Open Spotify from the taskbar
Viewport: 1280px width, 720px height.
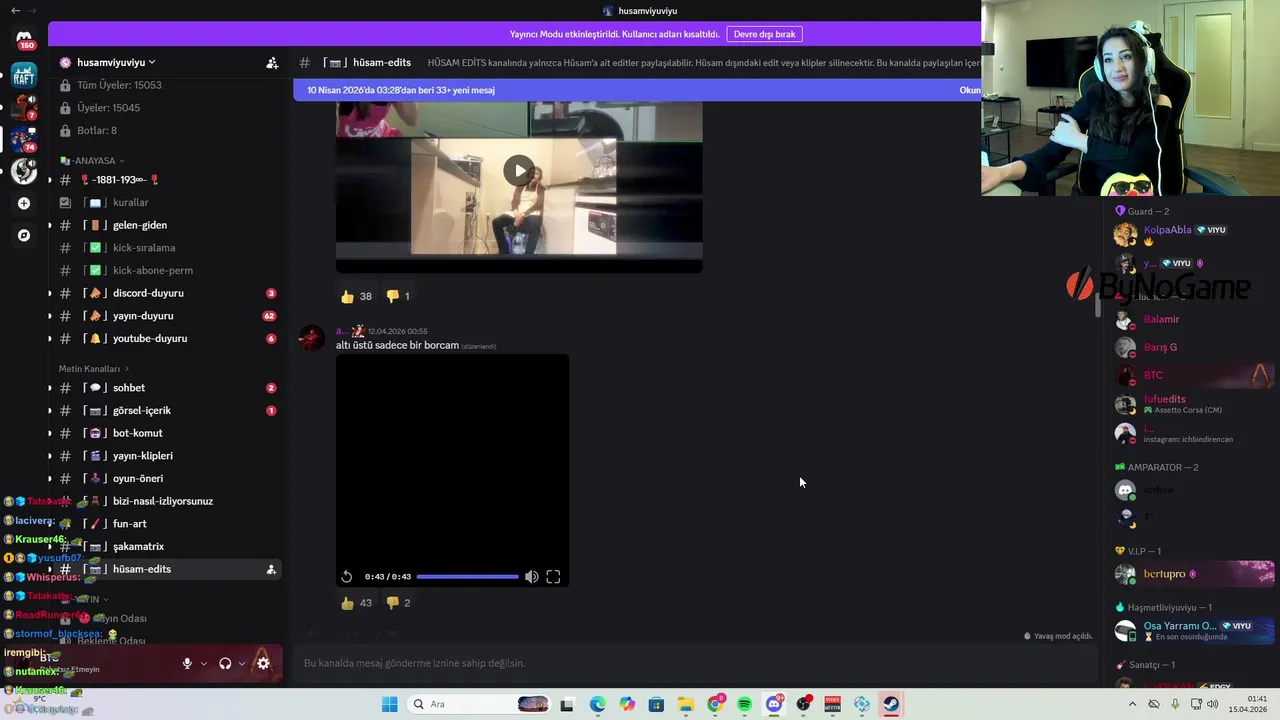point(744,704)
